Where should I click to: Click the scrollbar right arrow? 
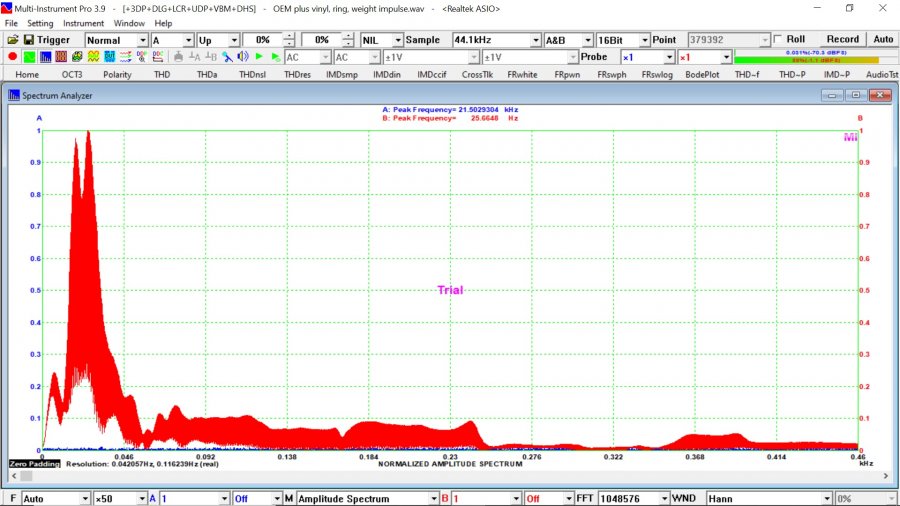click(885, 476)
